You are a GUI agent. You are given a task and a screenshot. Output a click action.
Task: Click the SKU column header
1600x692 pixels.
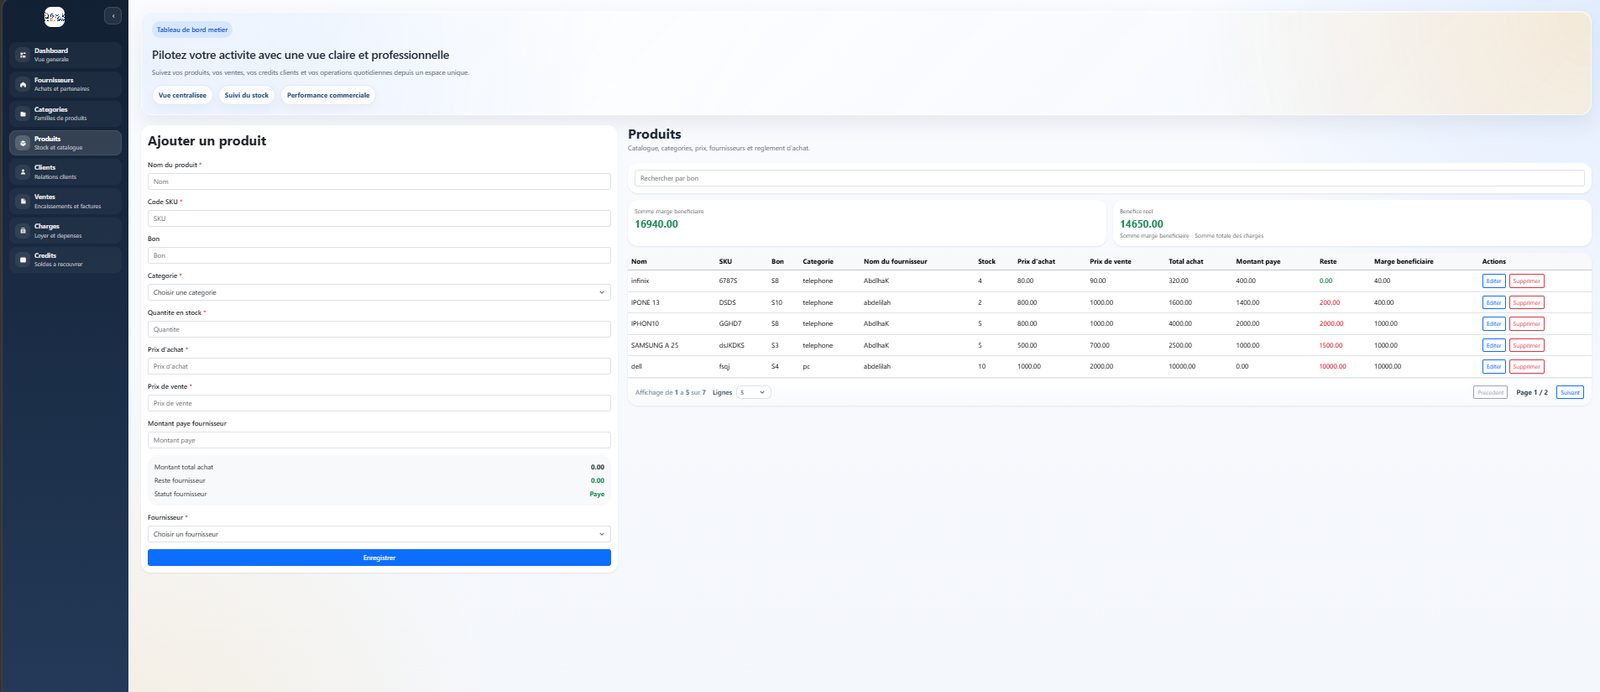pos(725,262)
